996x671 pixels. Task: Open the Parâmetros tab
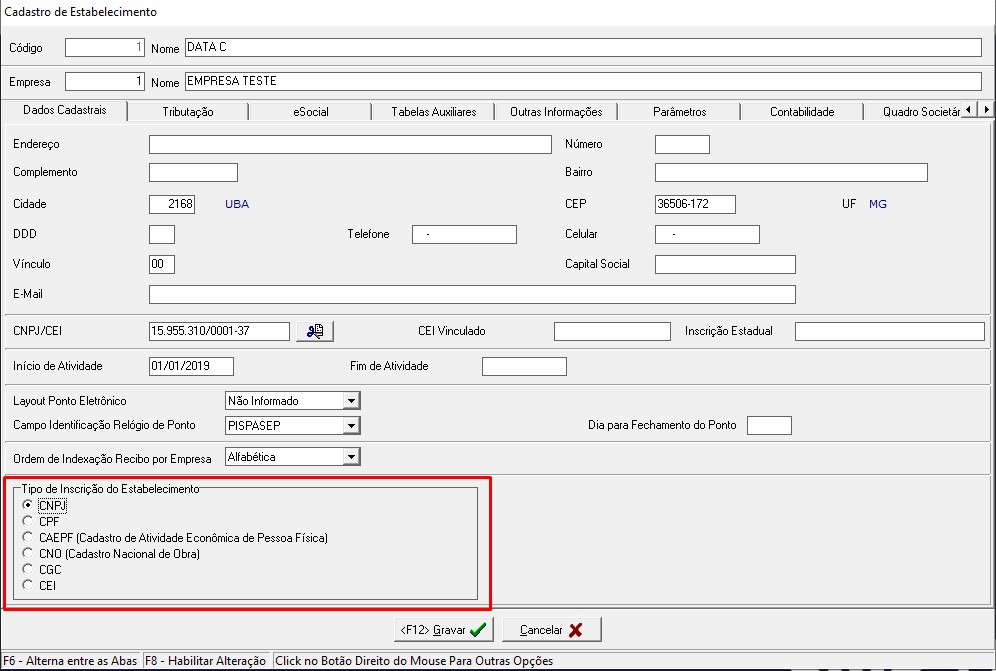tap(679, 112)
